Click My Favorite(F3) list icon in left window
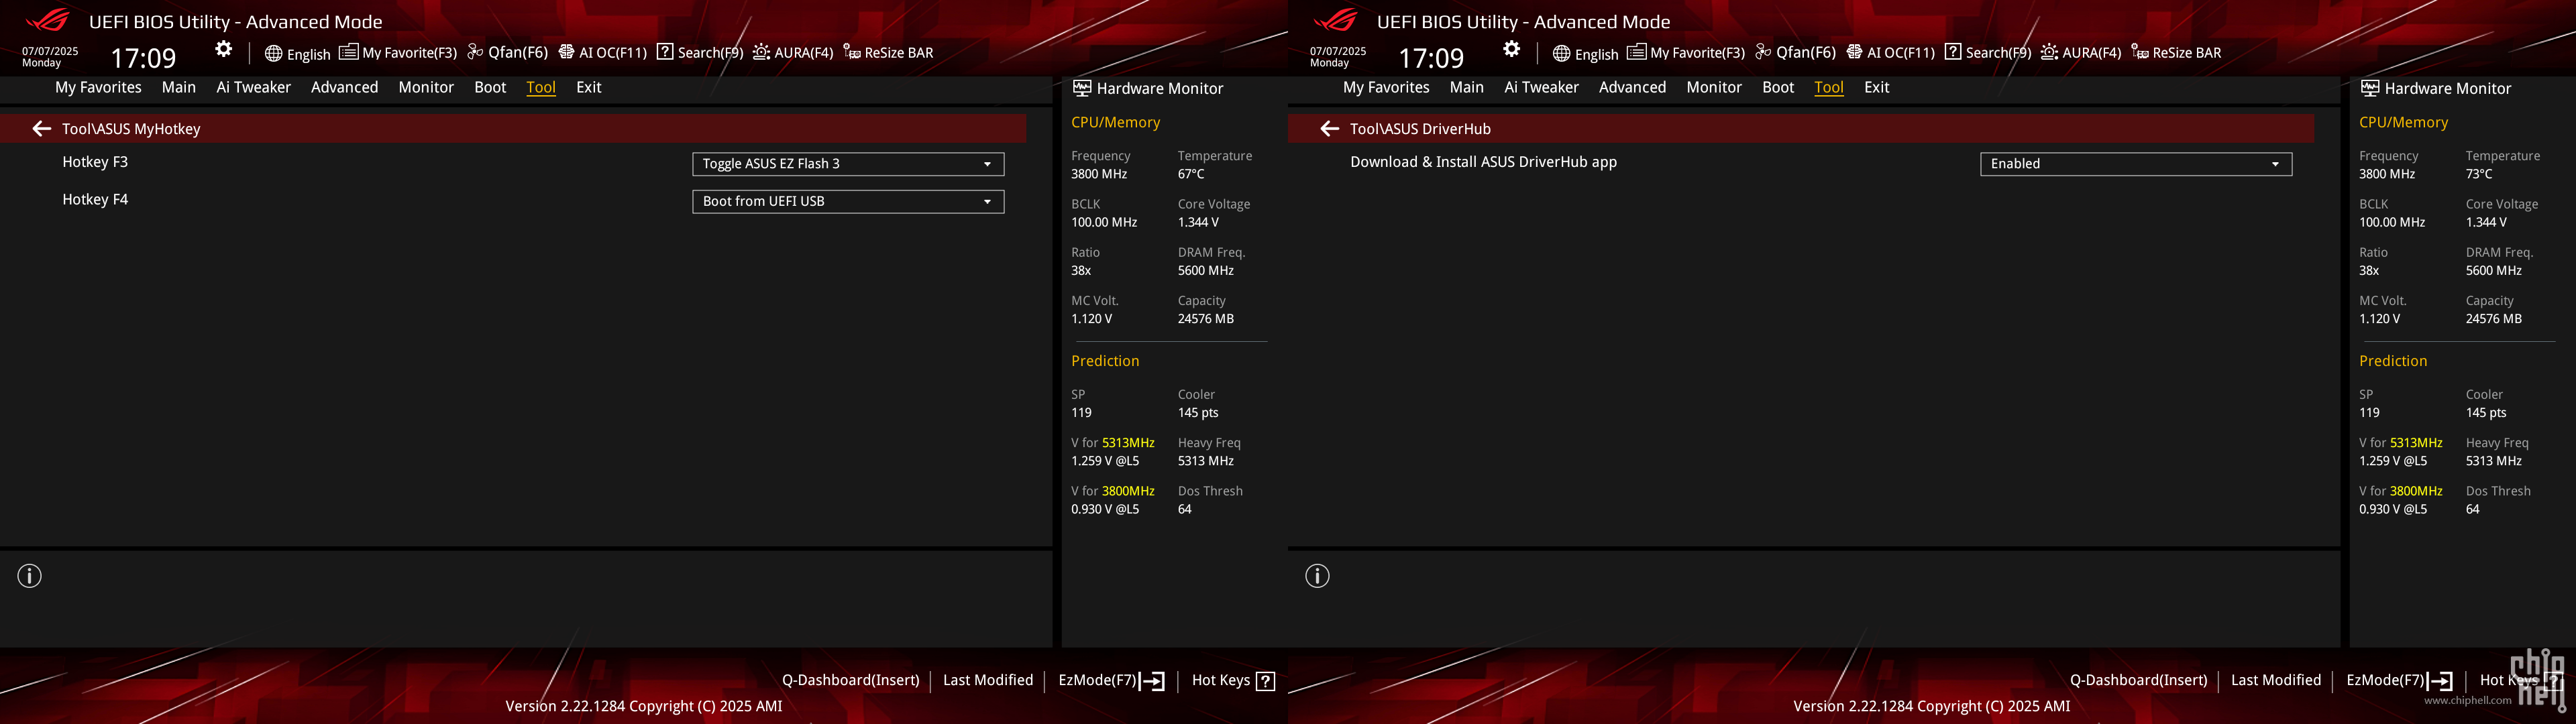Image resolution: width=2576 pixels, height=724 pixels. pyautogui.click(x=348, y=52)
